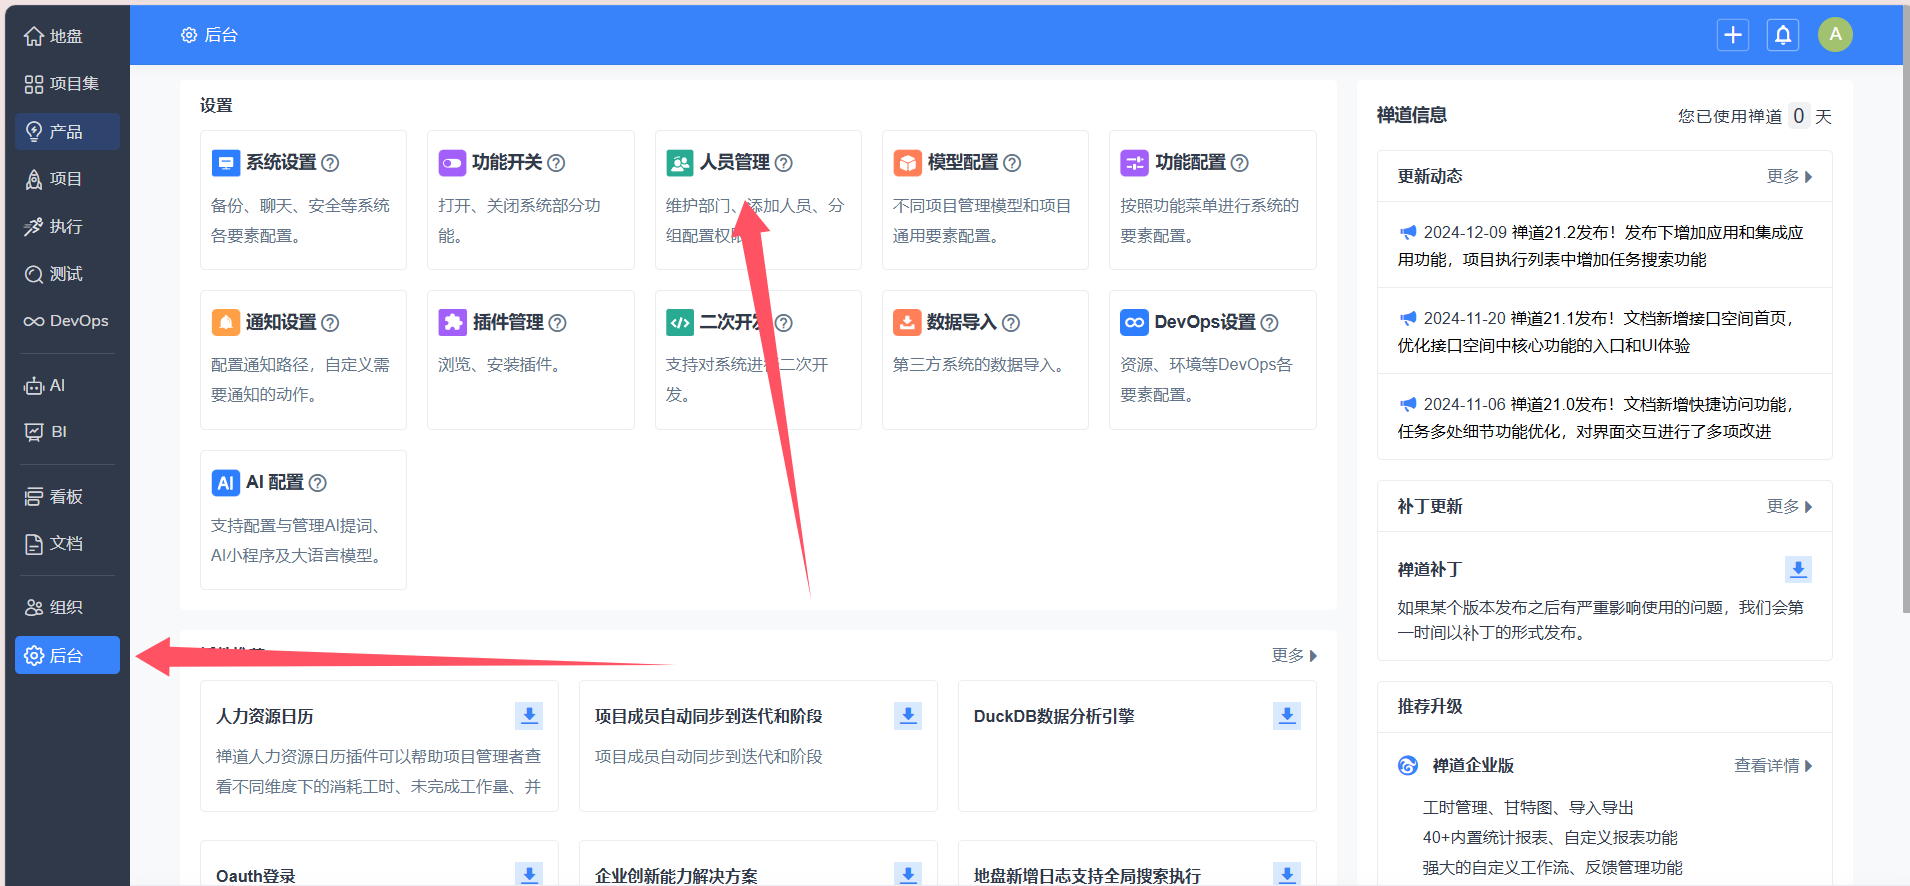
Task: Go to 项目集 in the sidebar
Action: pos(67,84)
